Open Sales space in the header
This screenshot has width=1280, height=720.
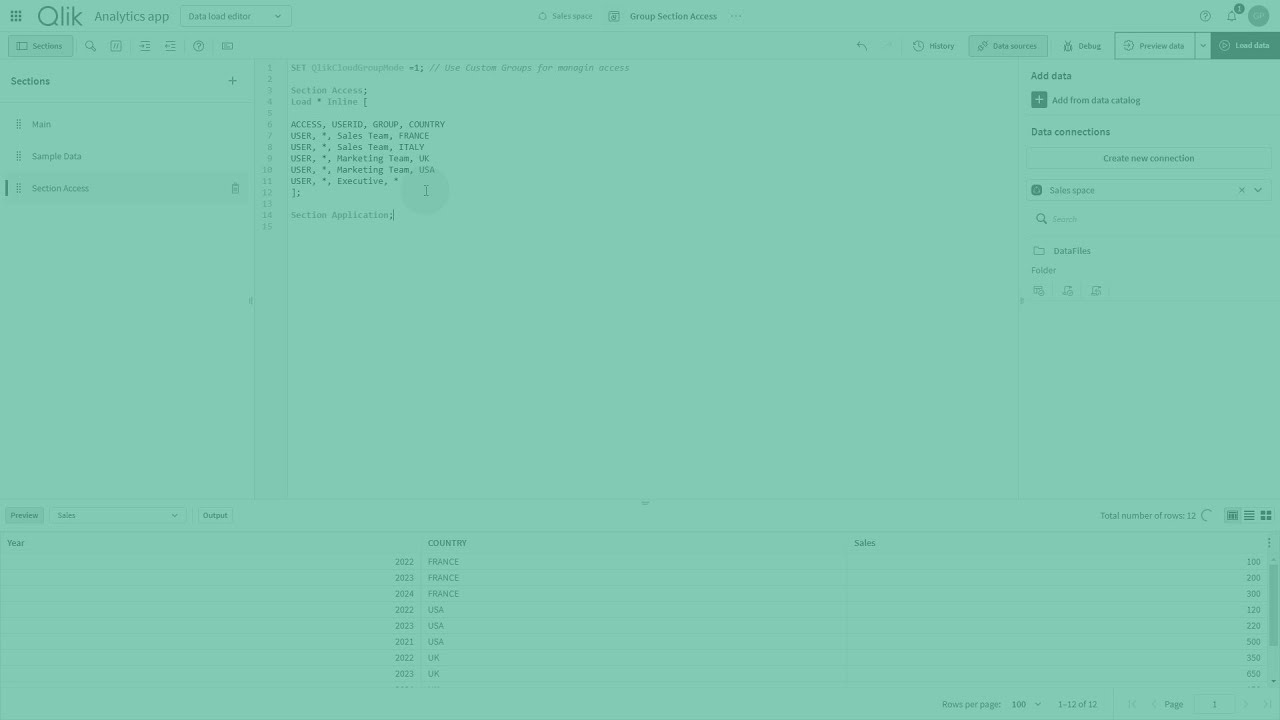[565, 16]
